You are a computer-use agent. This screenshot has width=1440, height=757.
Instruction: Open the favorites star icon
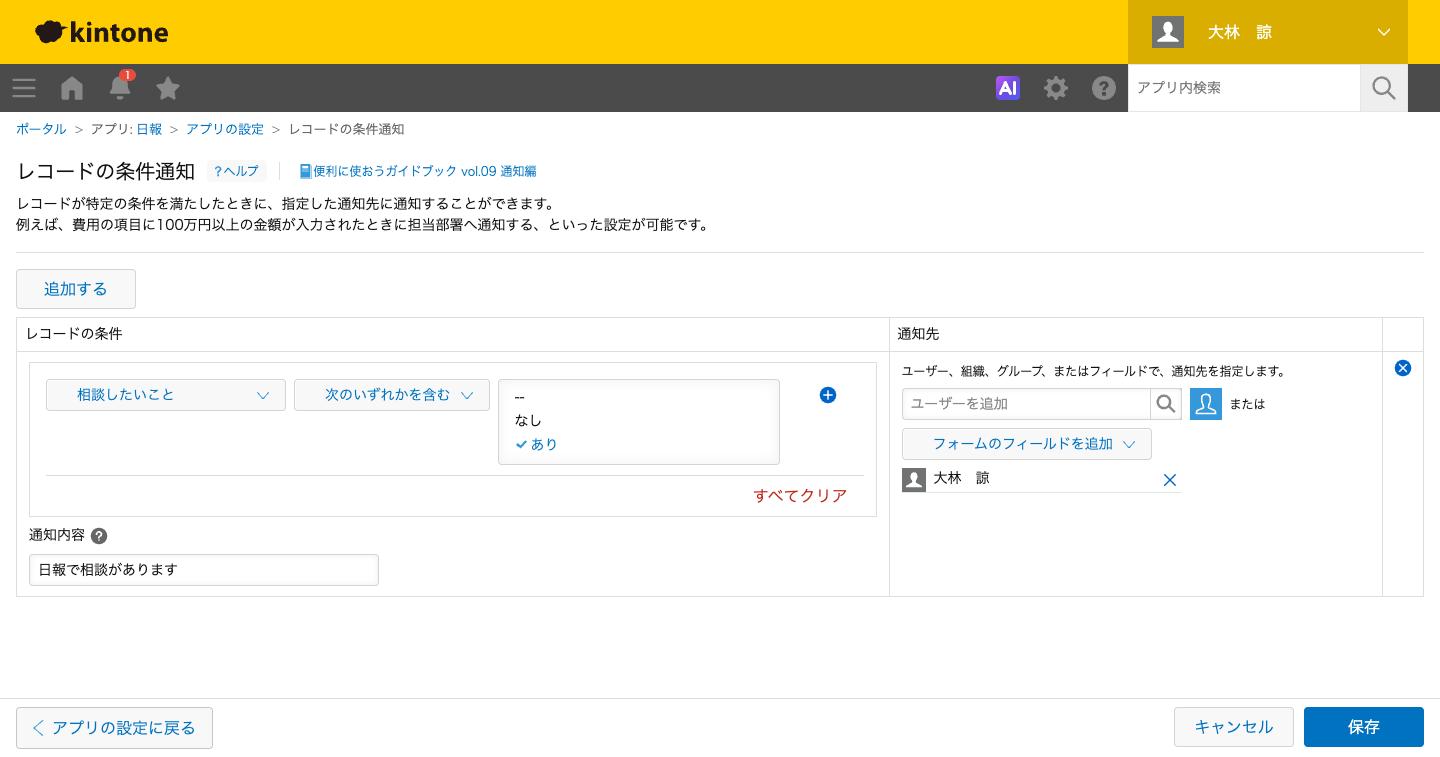pos(168,88)
